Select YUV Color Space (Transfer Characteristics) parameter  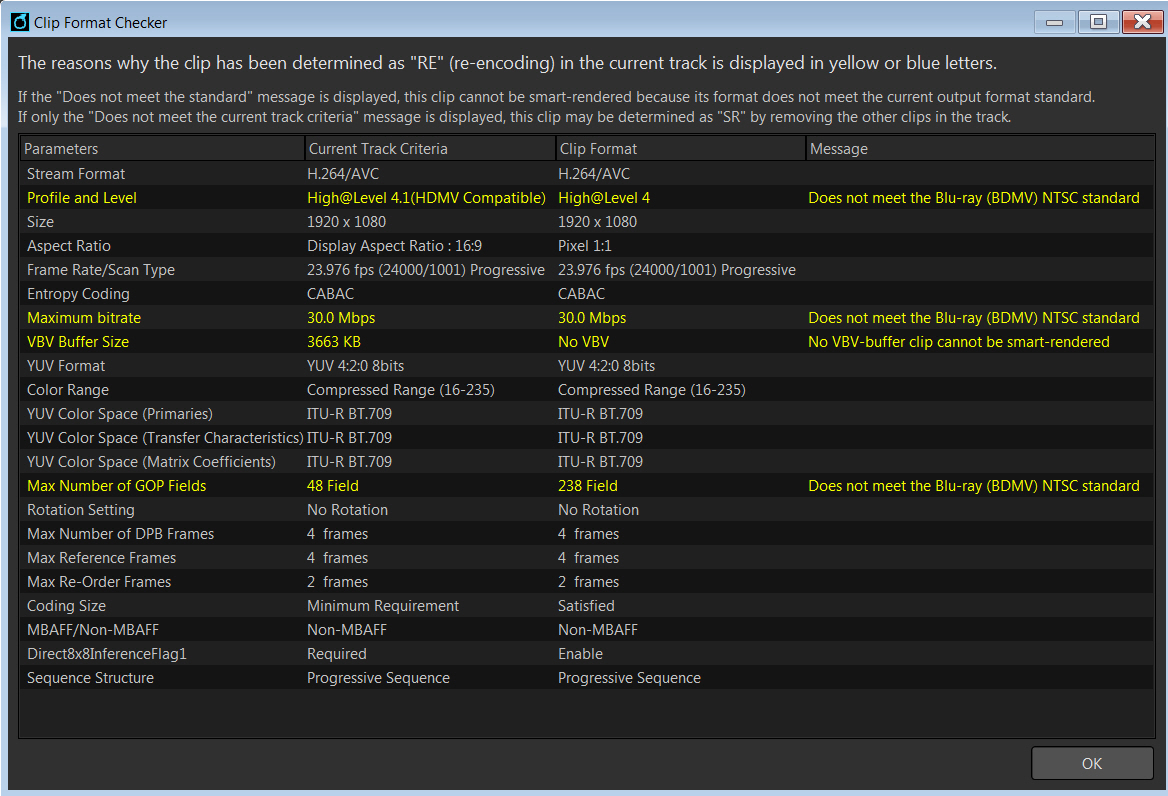[165, 438]
